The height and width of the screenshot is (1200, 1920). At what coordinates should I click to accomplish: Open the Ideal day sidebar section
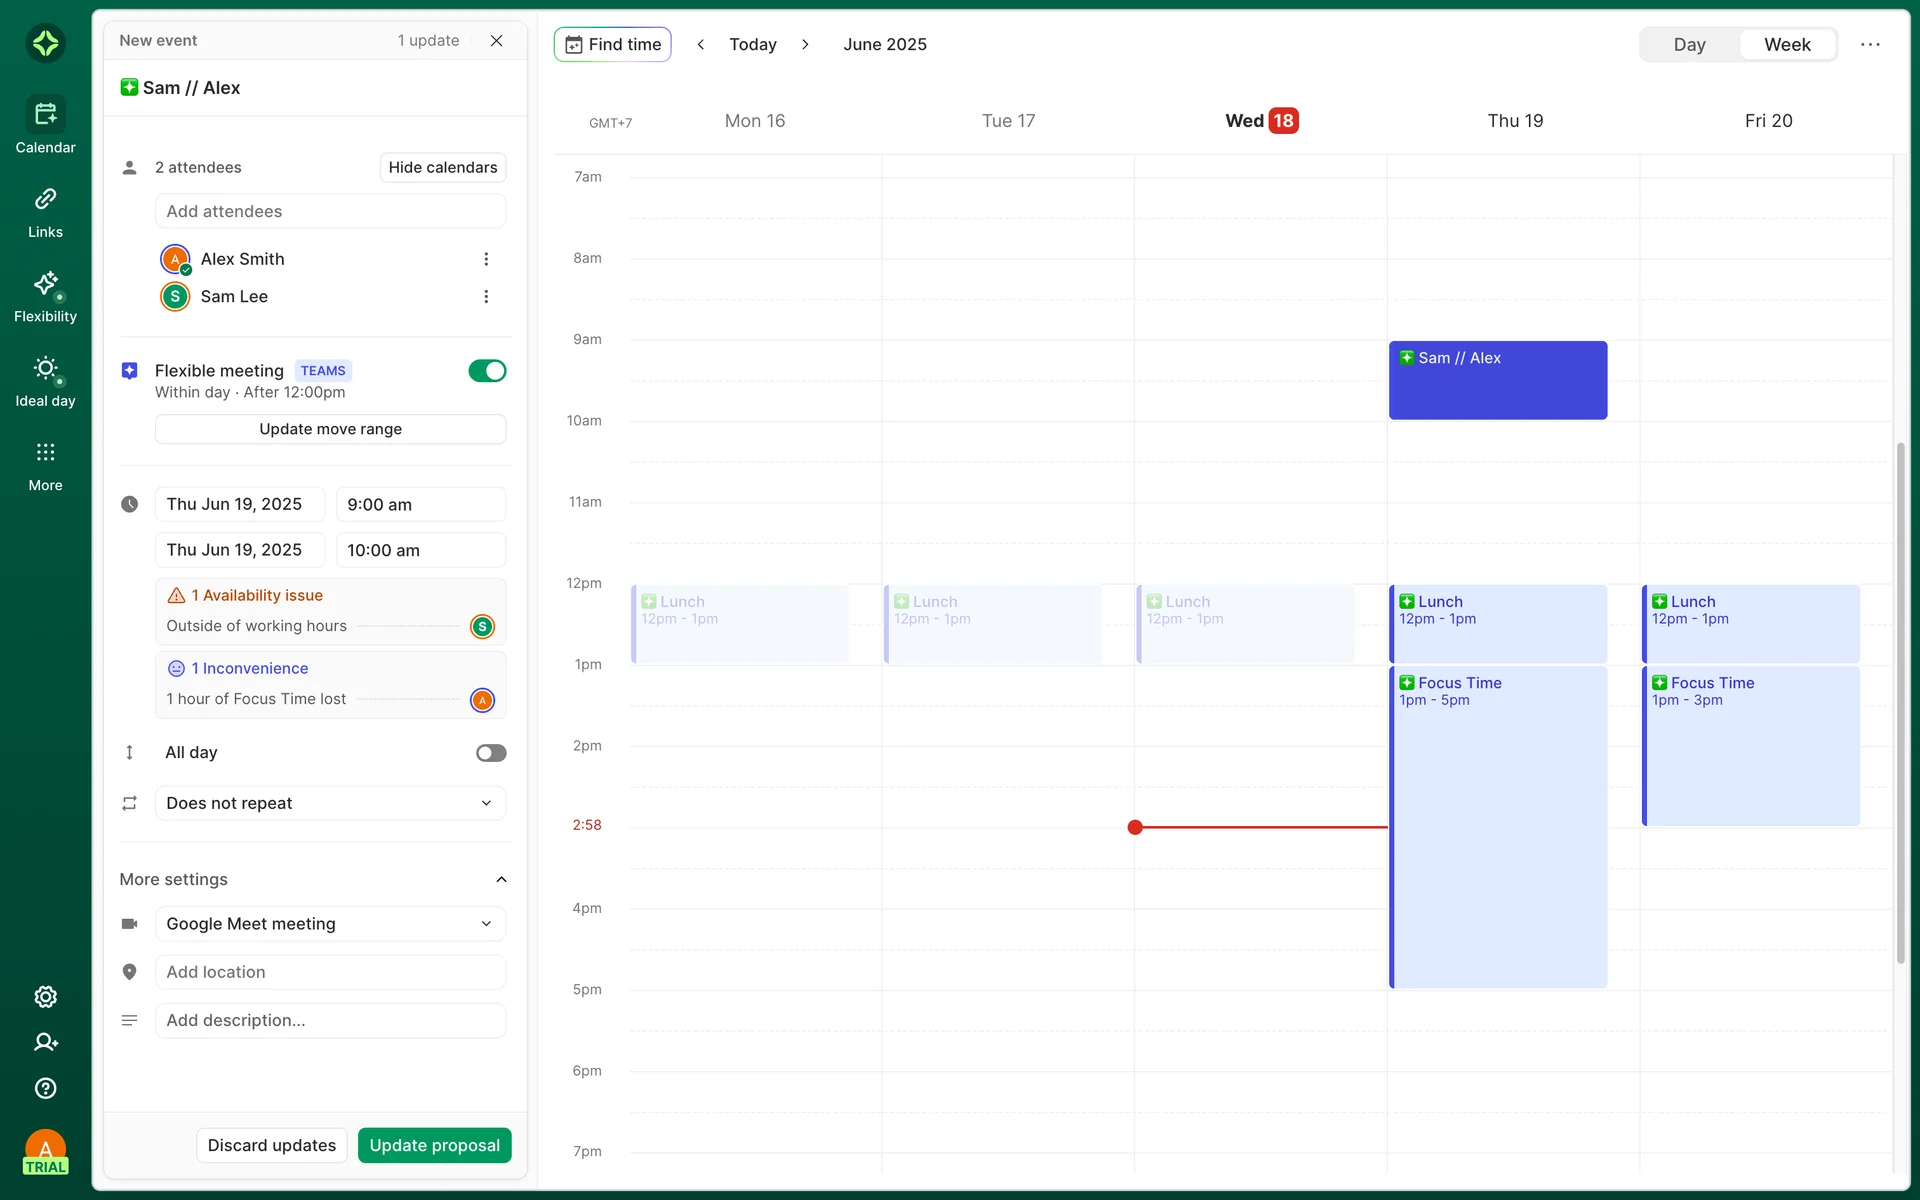pyautogui.click(x=45, y=381)
